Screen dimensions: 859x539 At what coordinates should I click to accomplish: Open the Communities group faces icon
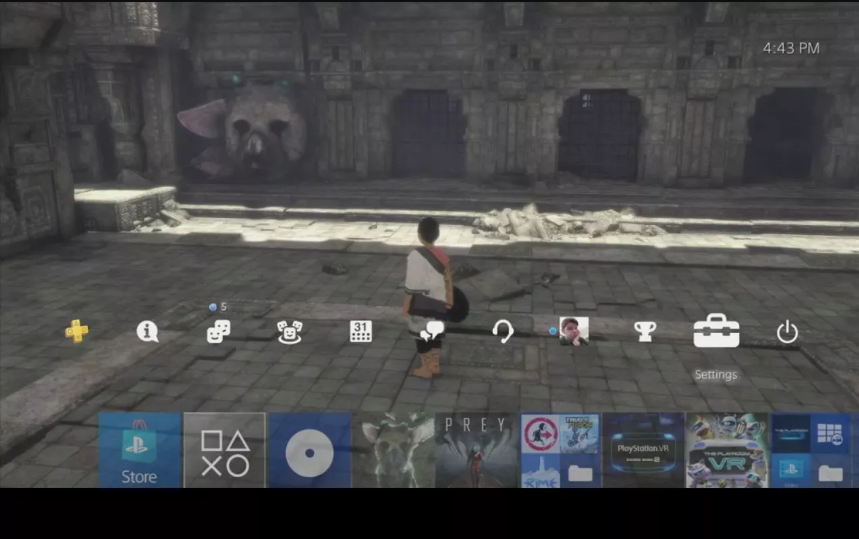(x=289, y=332)
